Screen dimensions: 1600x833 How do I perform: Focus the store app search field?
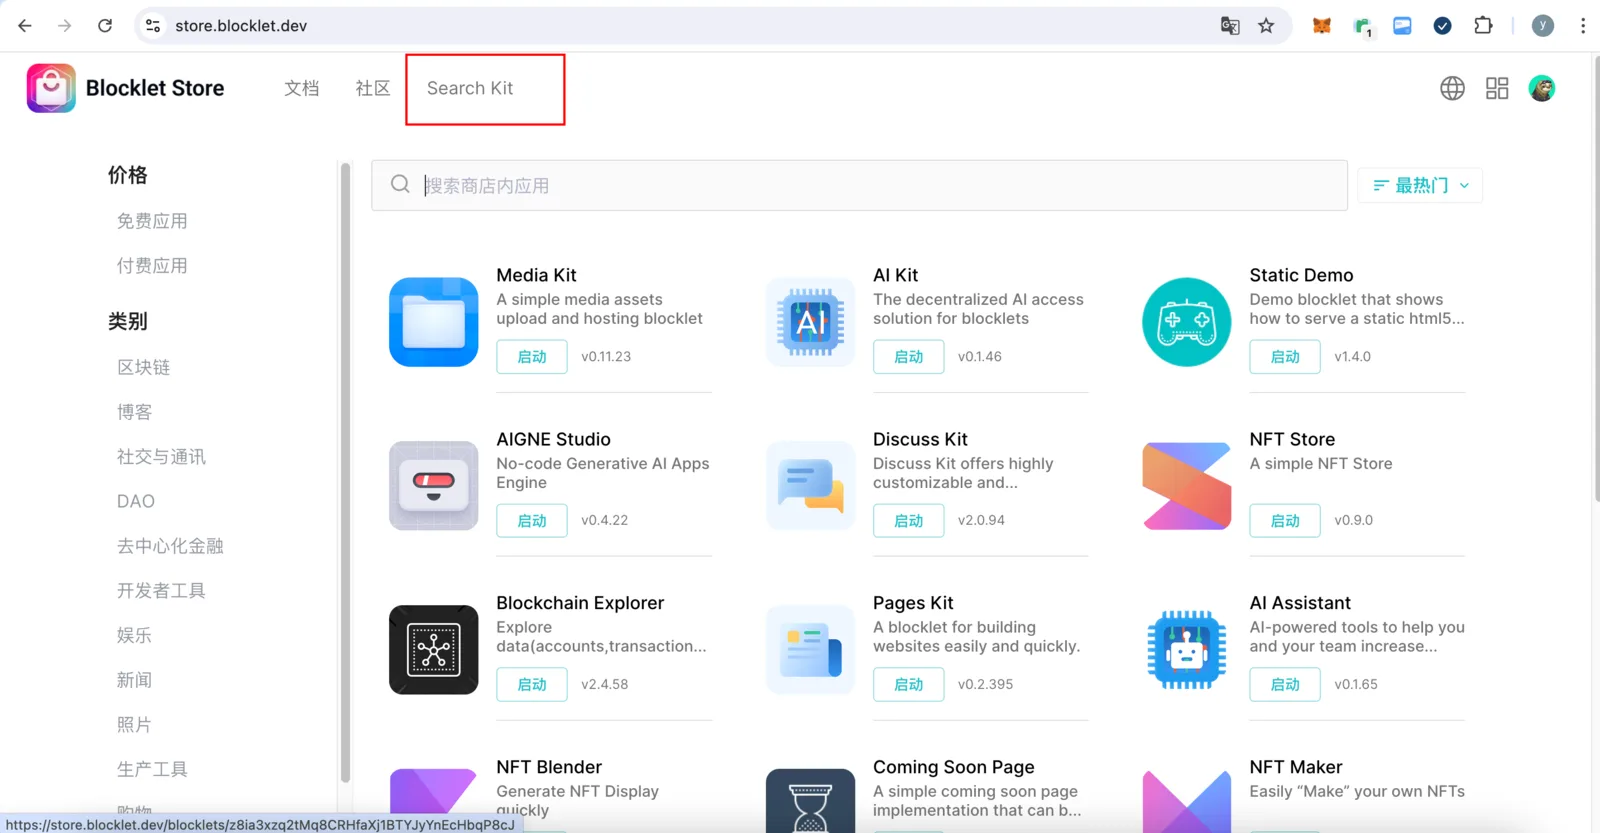pyautogui.click(x=859, y=185)
